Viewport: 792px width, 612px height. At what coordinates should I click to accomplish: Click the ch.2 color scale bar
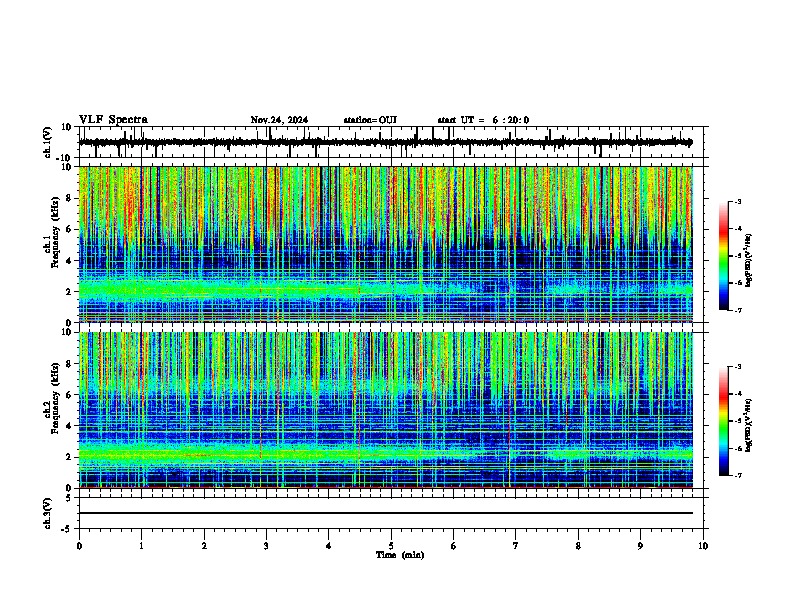[x=724, y=421]
